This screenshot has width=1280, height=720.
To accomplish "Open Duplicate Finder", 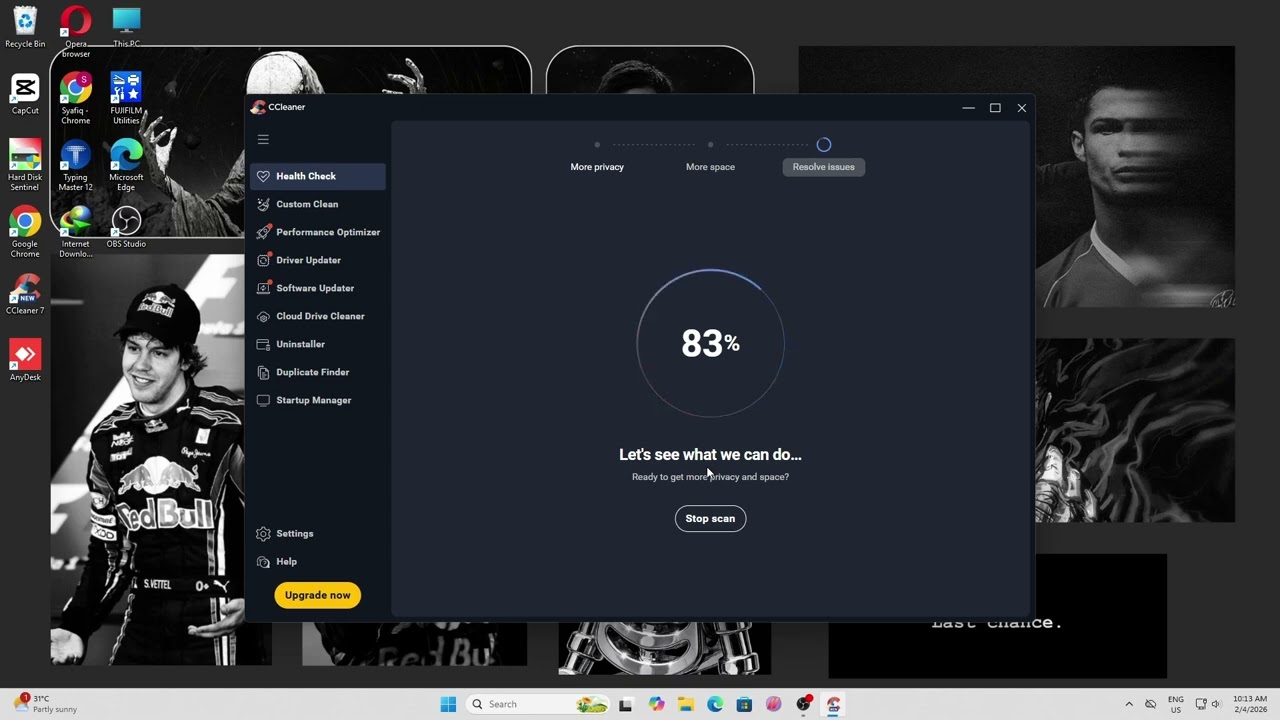I will [x=317, y=372].
